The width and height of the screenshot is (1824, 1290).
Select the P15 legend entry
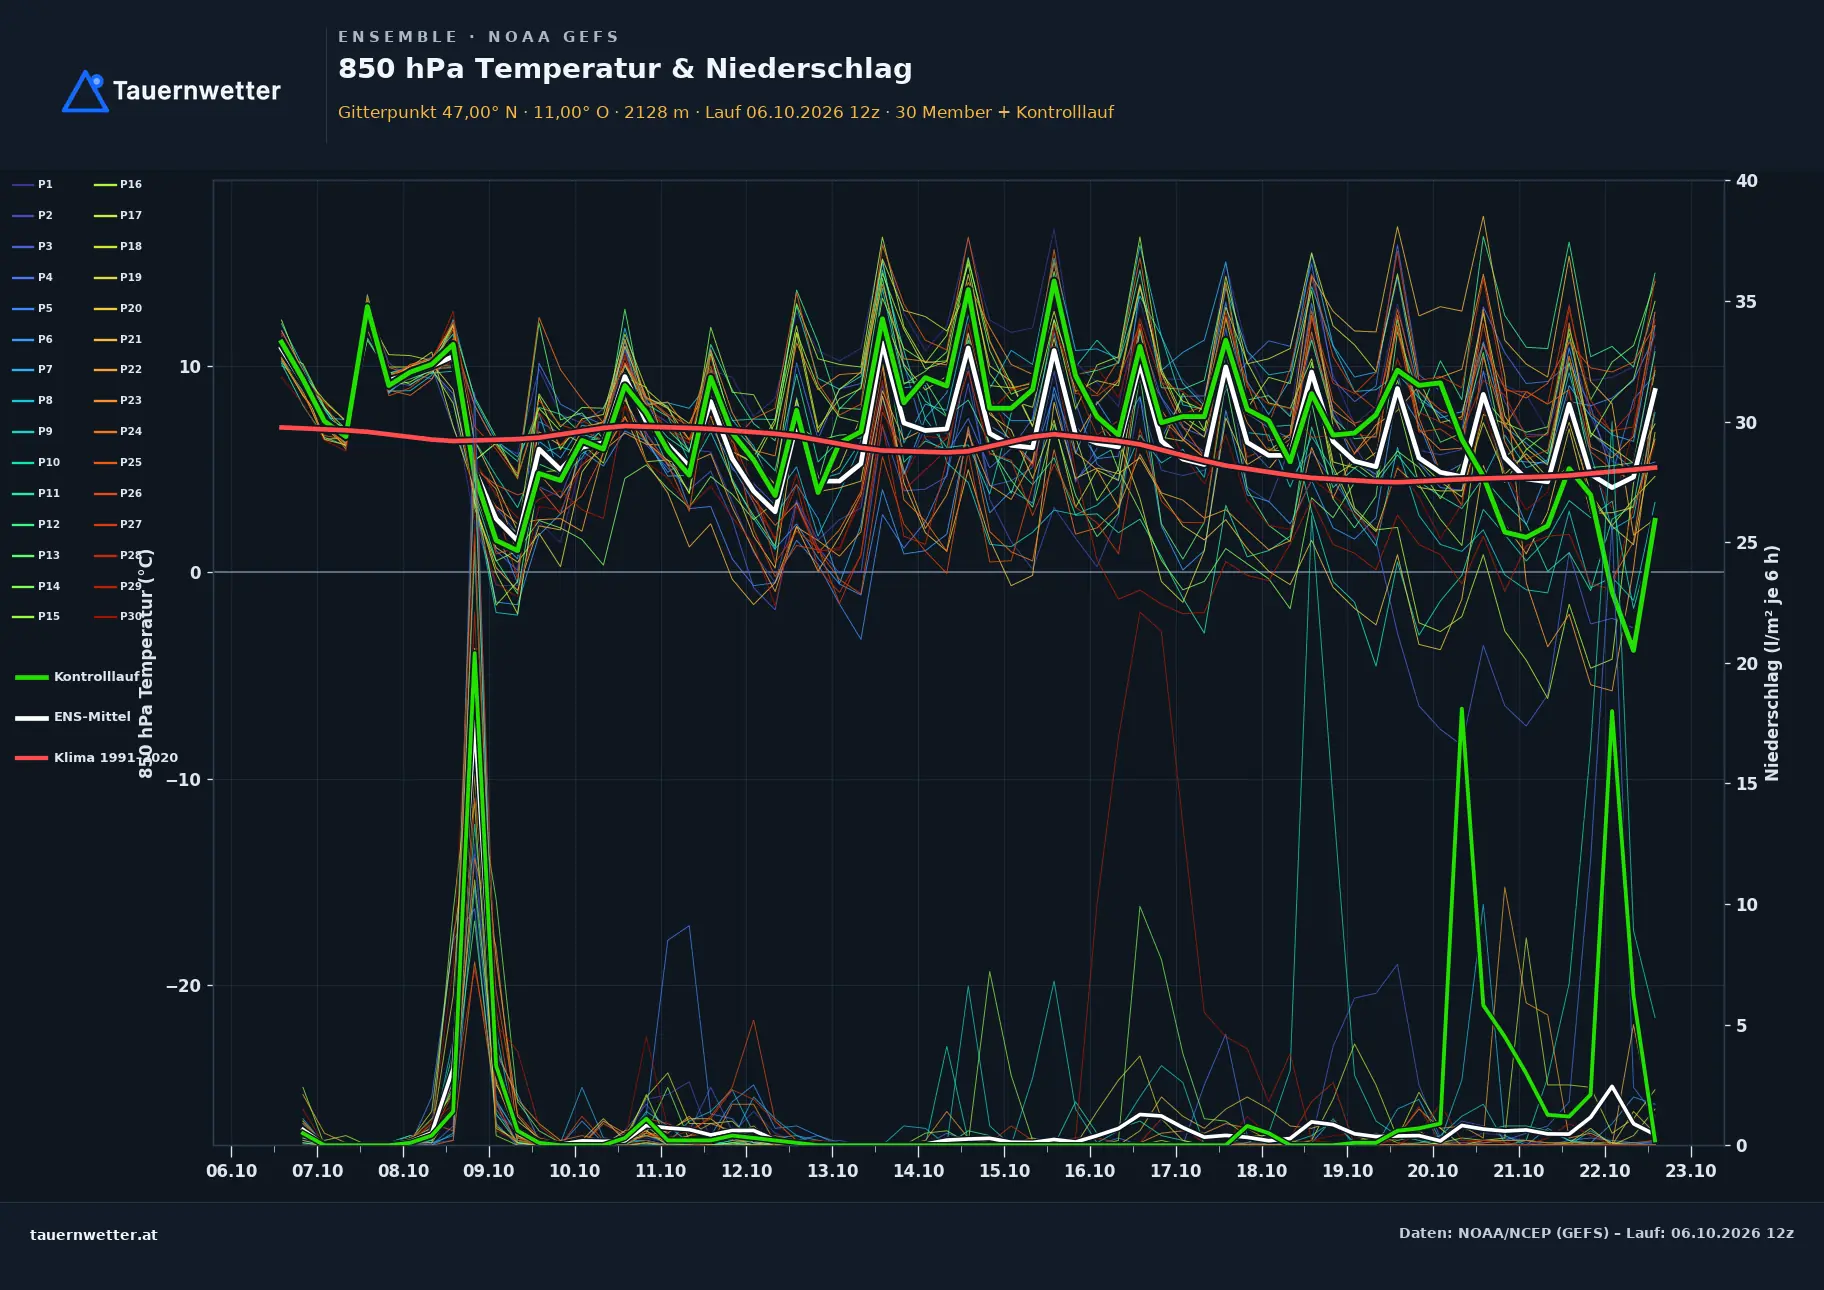[36, 616]
